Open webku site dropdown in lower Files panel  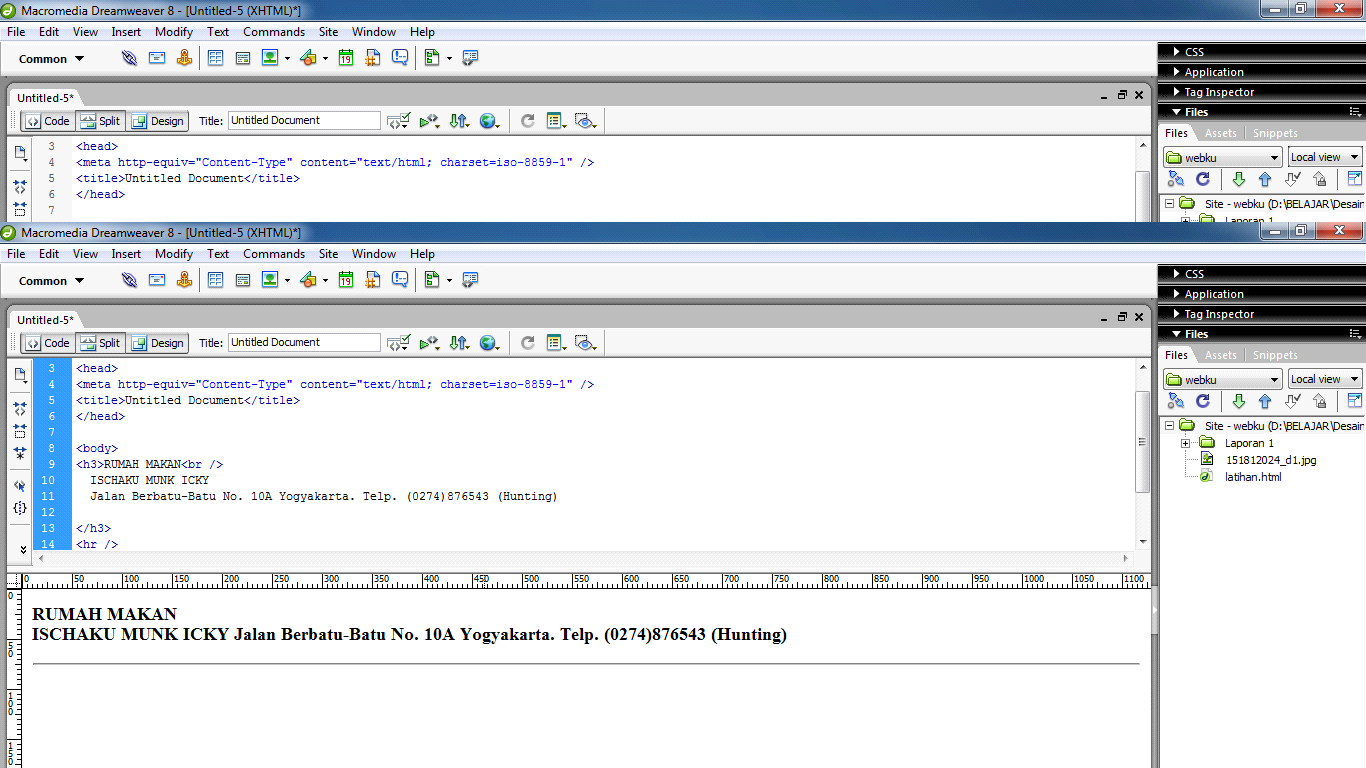pyautogui.click(x=1222, y=379)
